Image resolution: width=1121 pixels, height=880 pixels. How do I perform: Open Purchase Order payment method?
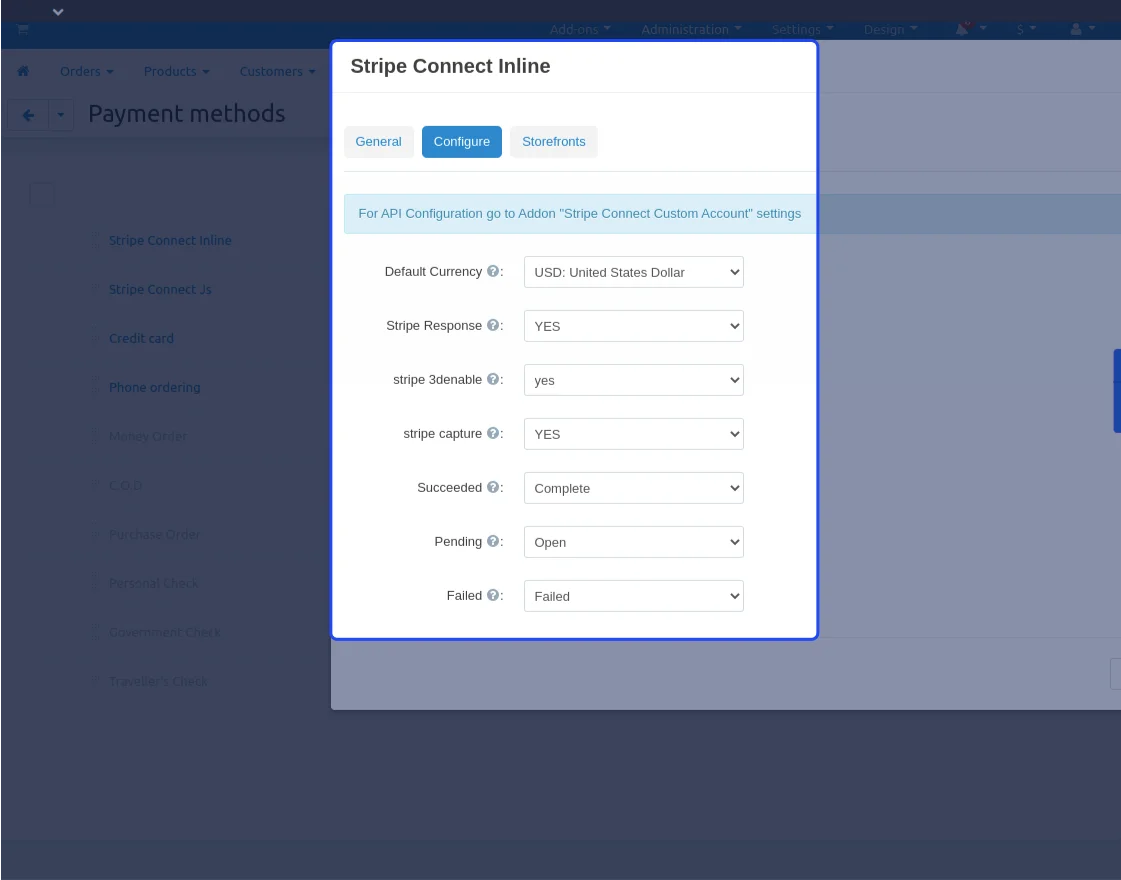click(x=154, y=534)
